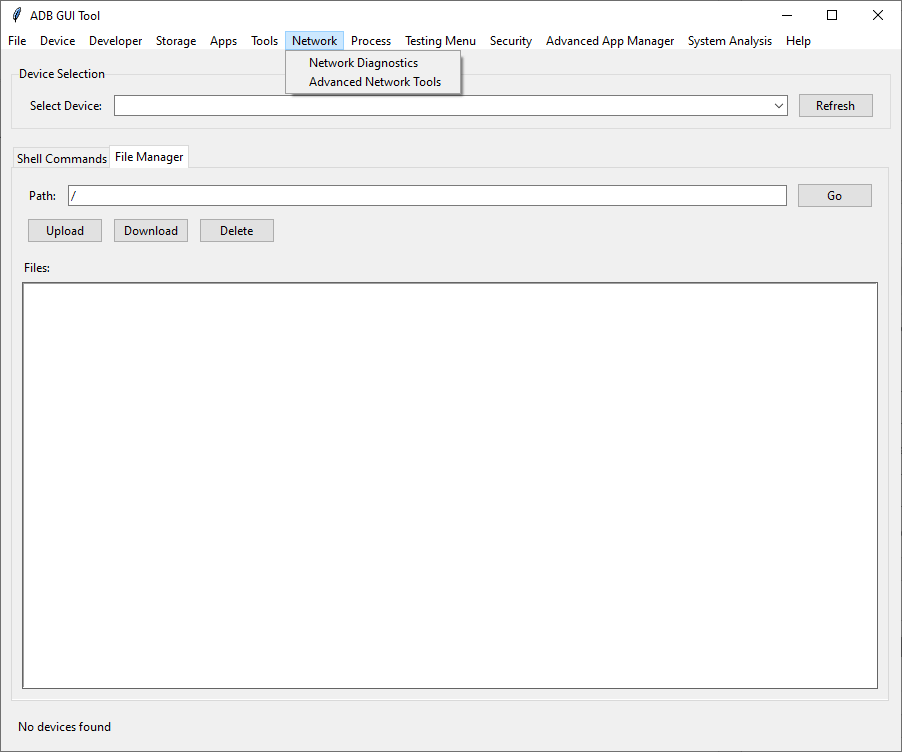Switch to the Shell Commands tab
Viewport: 902px width, 752px height.
coord(61,158)
